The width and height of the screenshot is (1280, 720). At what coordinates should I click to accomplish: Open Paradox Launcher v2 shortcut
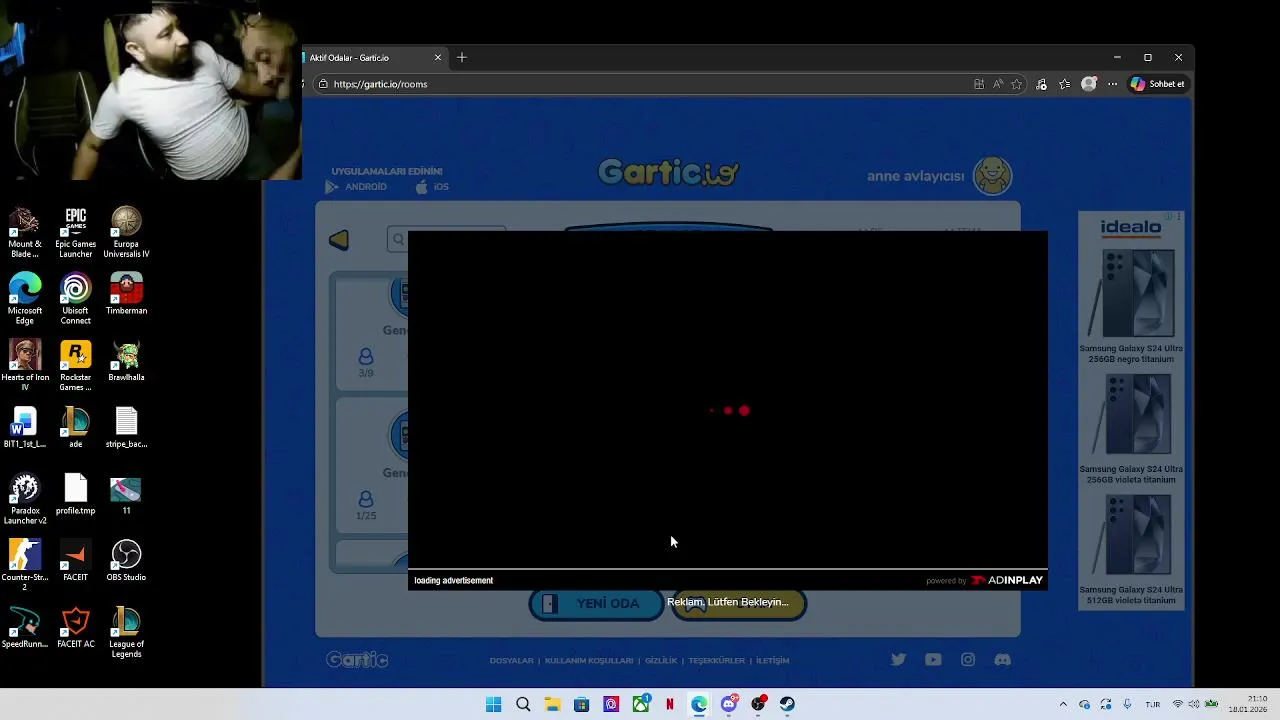(25, 499)
